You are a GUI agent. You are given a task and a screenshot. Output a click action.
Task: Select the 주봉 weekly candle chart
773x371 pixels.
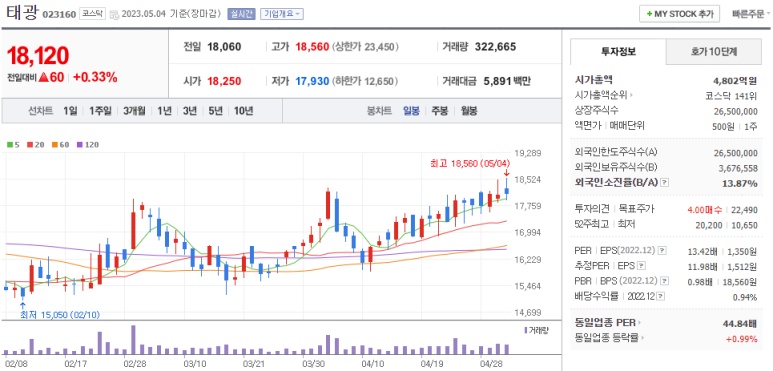point(439,111)
